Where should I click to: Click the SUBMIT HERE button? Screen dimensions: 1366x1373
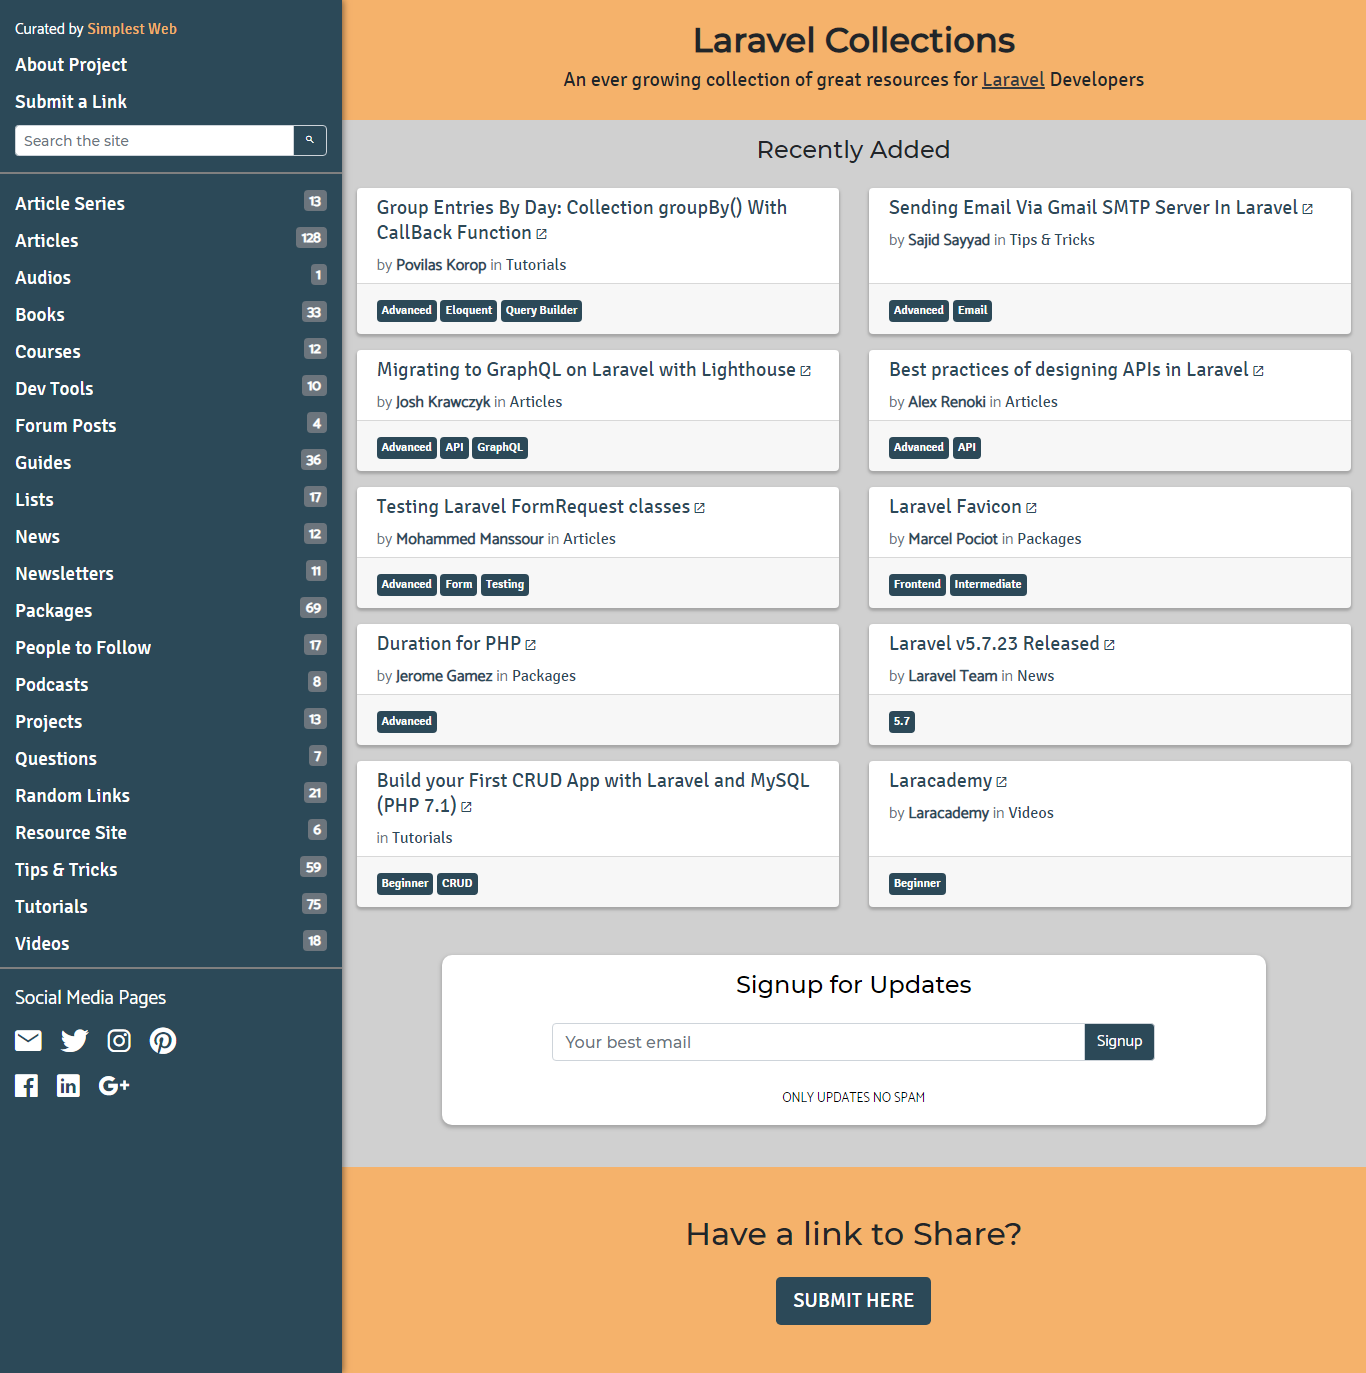pyautogui.click(x=852, y=1300)
